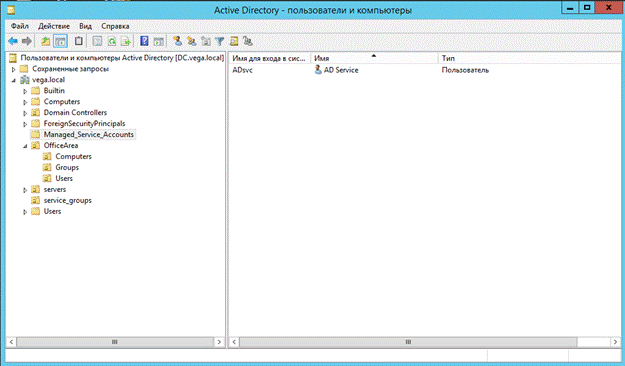This screenshot has height=366, width=625.
Task: Expand the Builtin container
Action: (25, 91)
